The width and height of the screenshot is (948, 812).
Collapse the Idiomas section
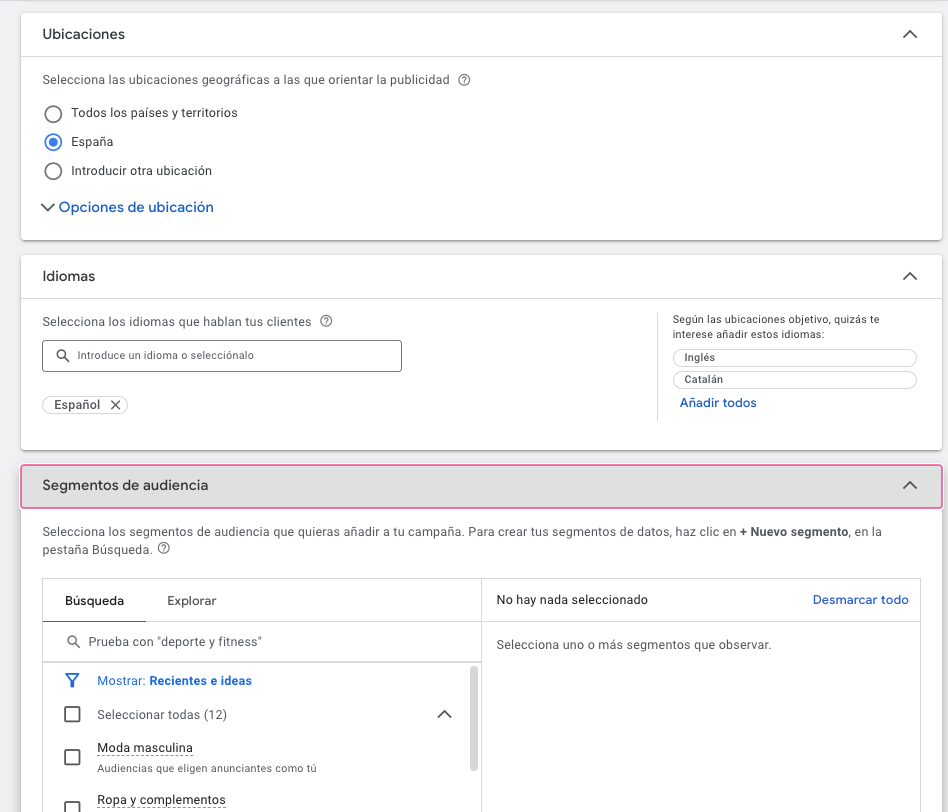(x=910, y=276)
